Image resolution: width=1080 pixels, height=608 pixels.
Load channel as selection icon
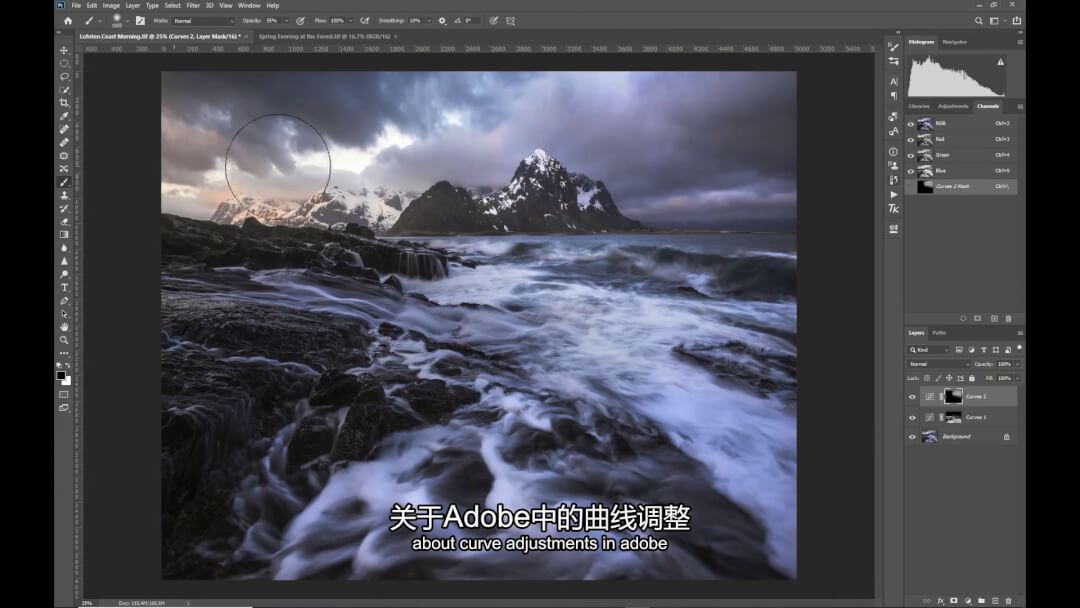pyautogui.click(x=963, y=318)
